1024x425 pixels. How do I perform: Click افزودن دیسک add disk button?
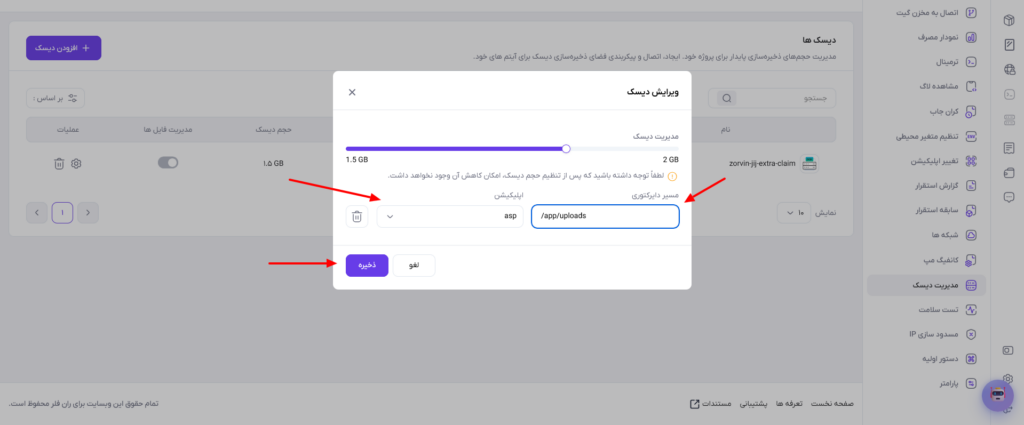63,48
